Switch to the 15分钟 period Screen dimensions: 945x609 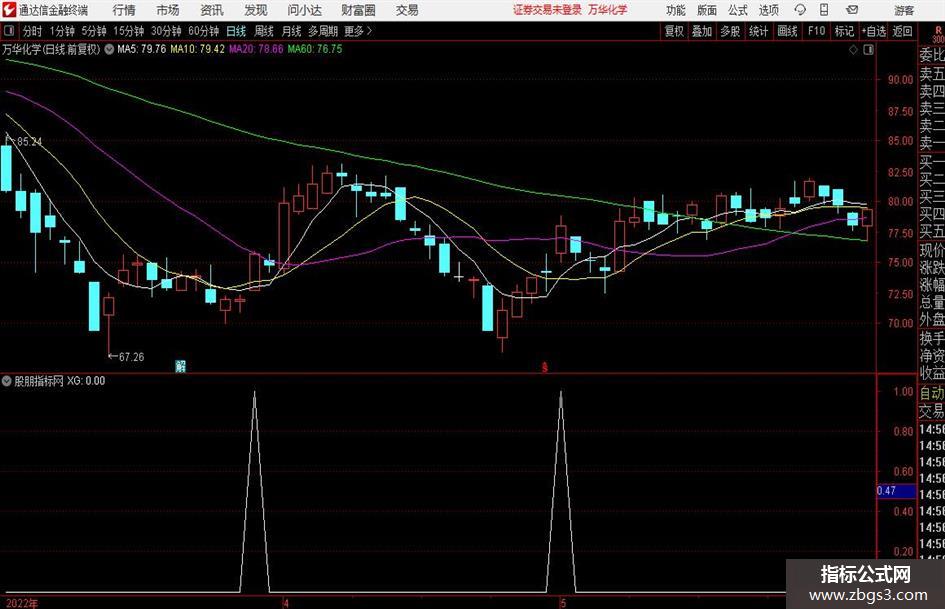(x=129, y=31)
